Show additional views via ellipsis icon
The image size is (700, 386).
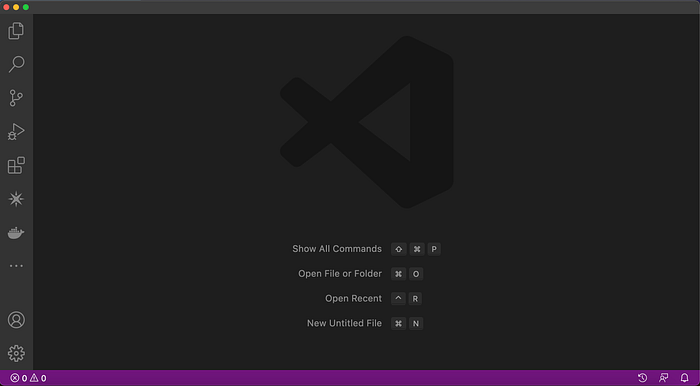click(16, 266)
